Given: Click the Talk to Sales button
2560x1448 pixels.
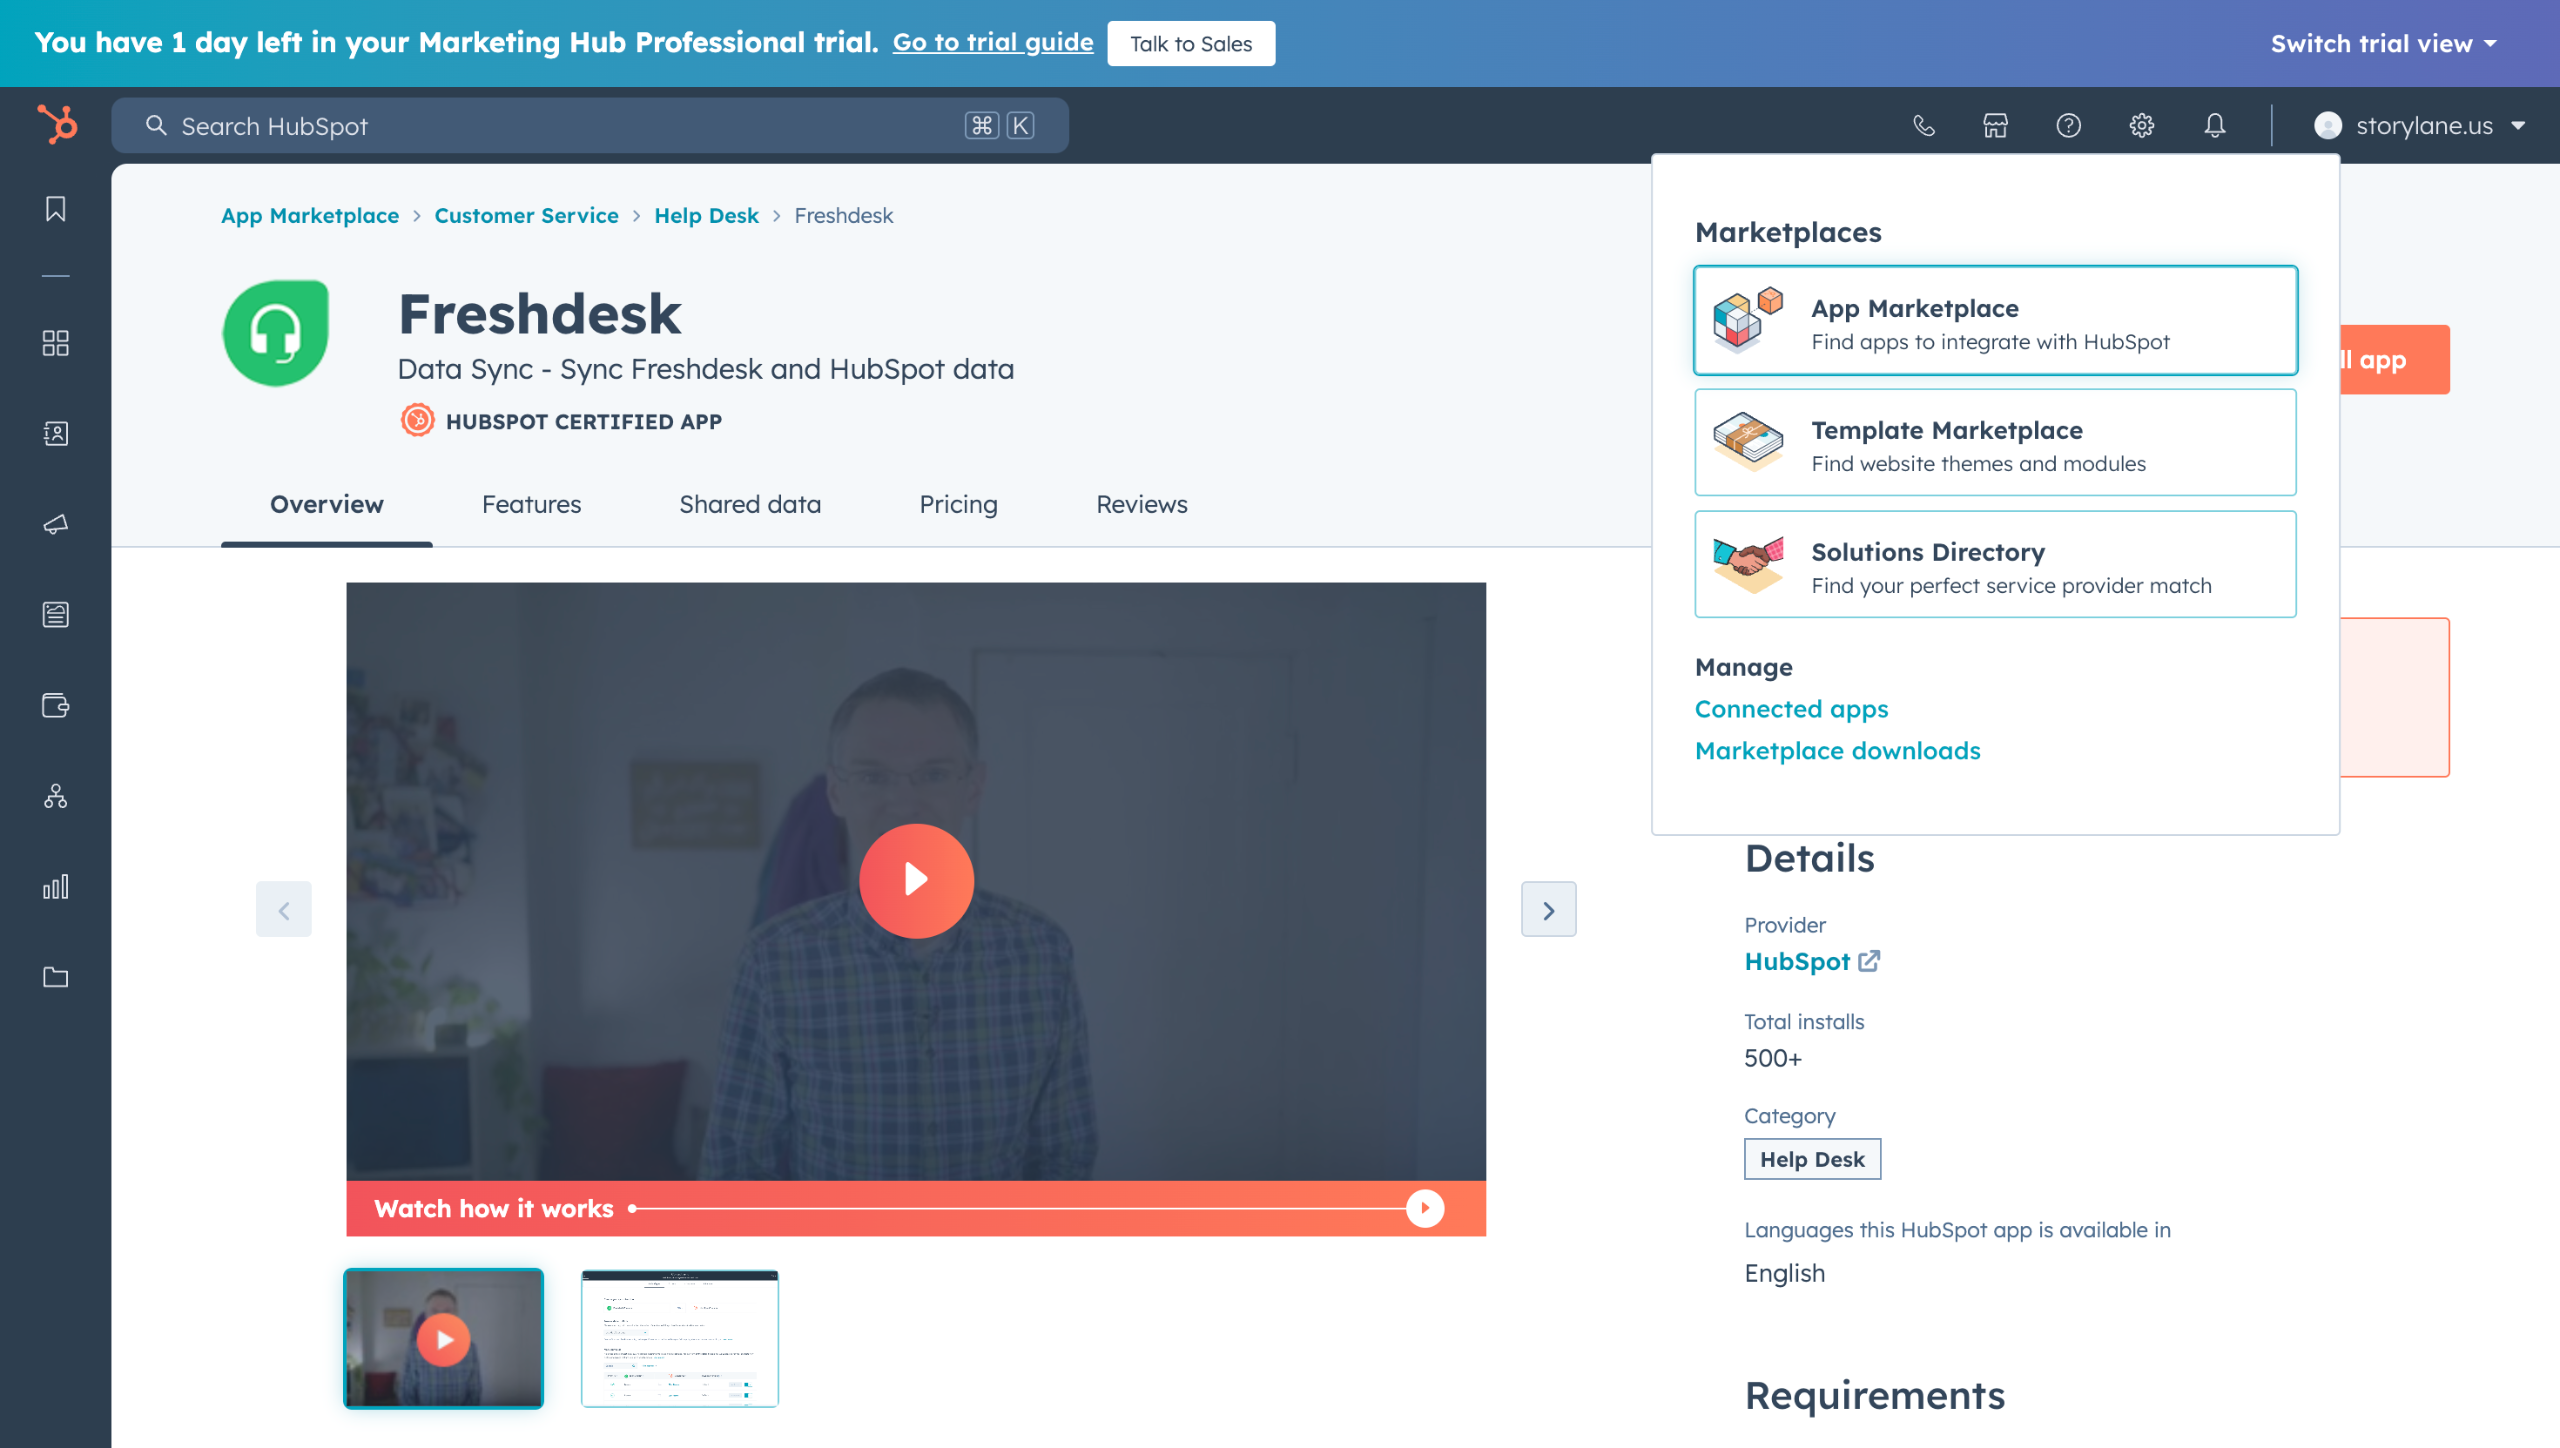Looking at the screenshot, I should (1190, 43).
